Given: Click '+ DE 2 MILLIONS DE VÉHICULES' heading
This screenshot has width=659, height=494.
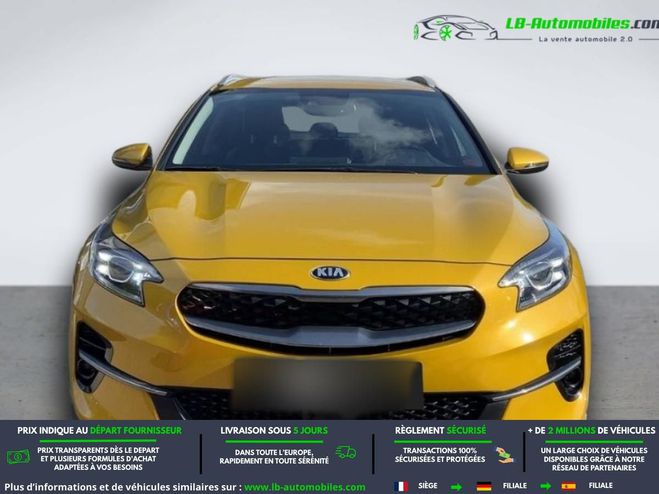Looking at the screenshot, I should (591, 431).
